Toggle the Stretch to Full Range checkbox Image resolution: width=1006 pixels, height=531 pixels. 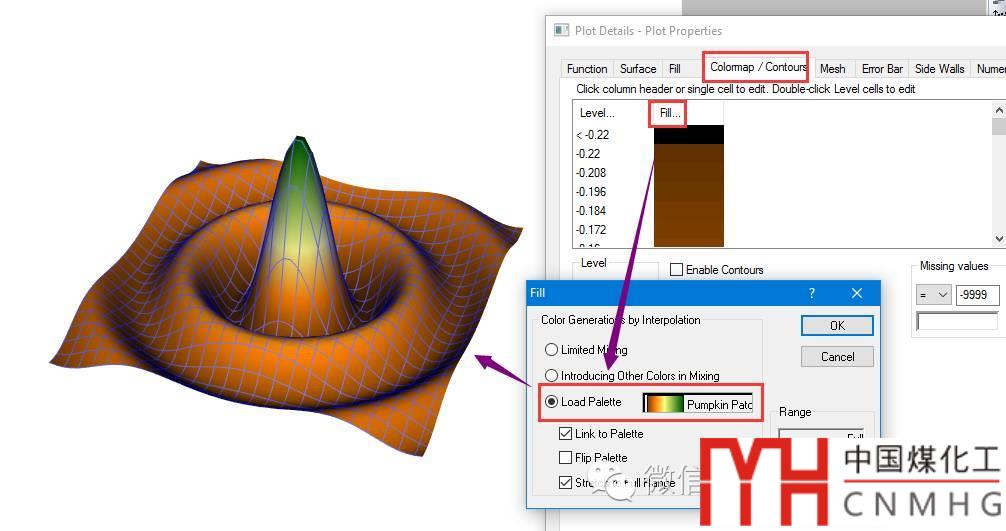coord(565,482)
